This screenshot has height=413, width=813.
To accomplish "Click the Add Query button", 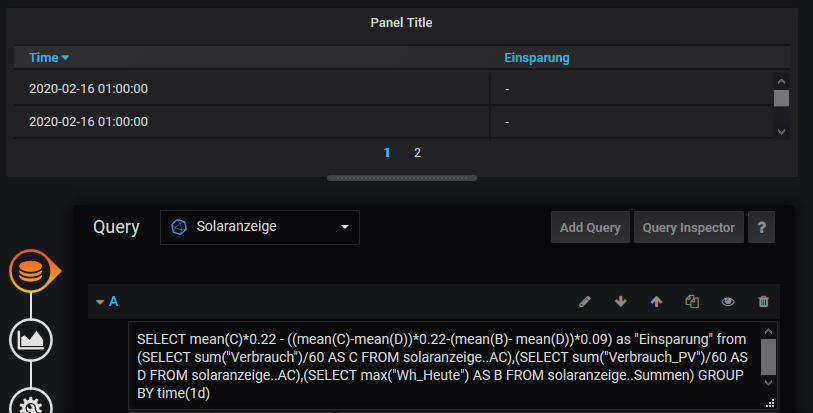I will coord(590,227).
